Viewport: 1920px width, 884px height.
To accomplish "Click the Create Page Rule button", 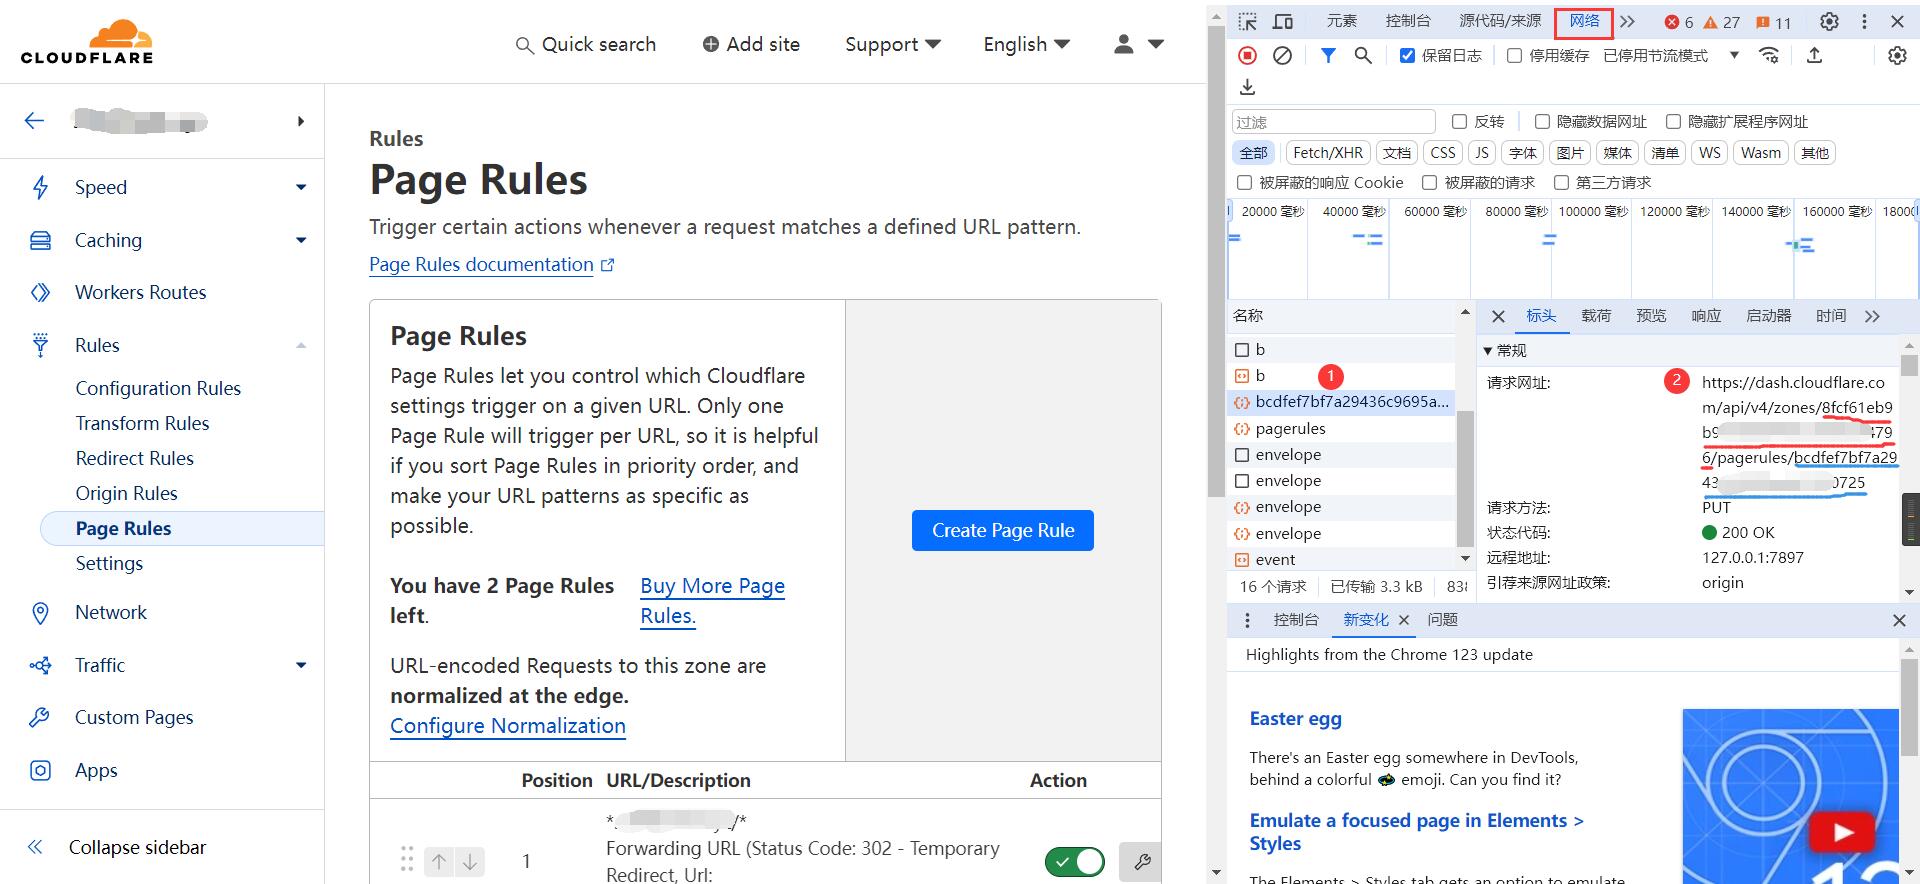I will (x=1002, y=531).
